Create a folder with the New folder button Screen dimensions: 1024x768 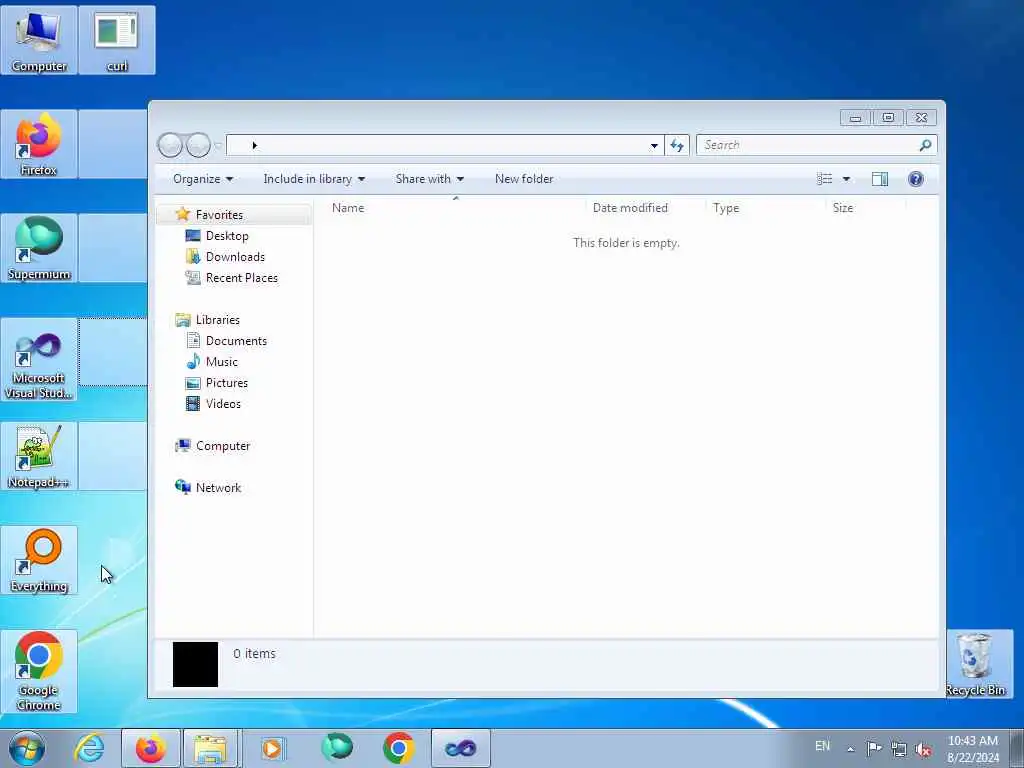point(524,179)
